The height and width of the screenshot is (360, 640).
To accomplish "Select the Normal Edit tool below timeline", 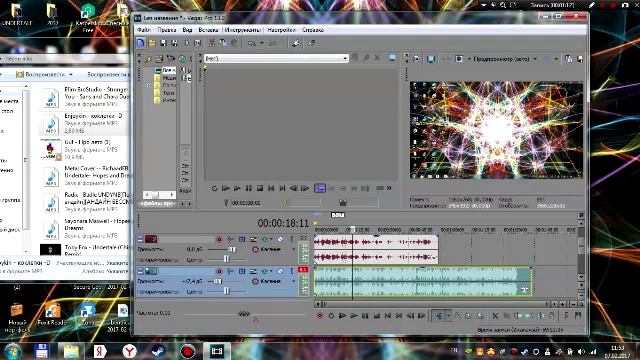I will (x=439, y=316).
